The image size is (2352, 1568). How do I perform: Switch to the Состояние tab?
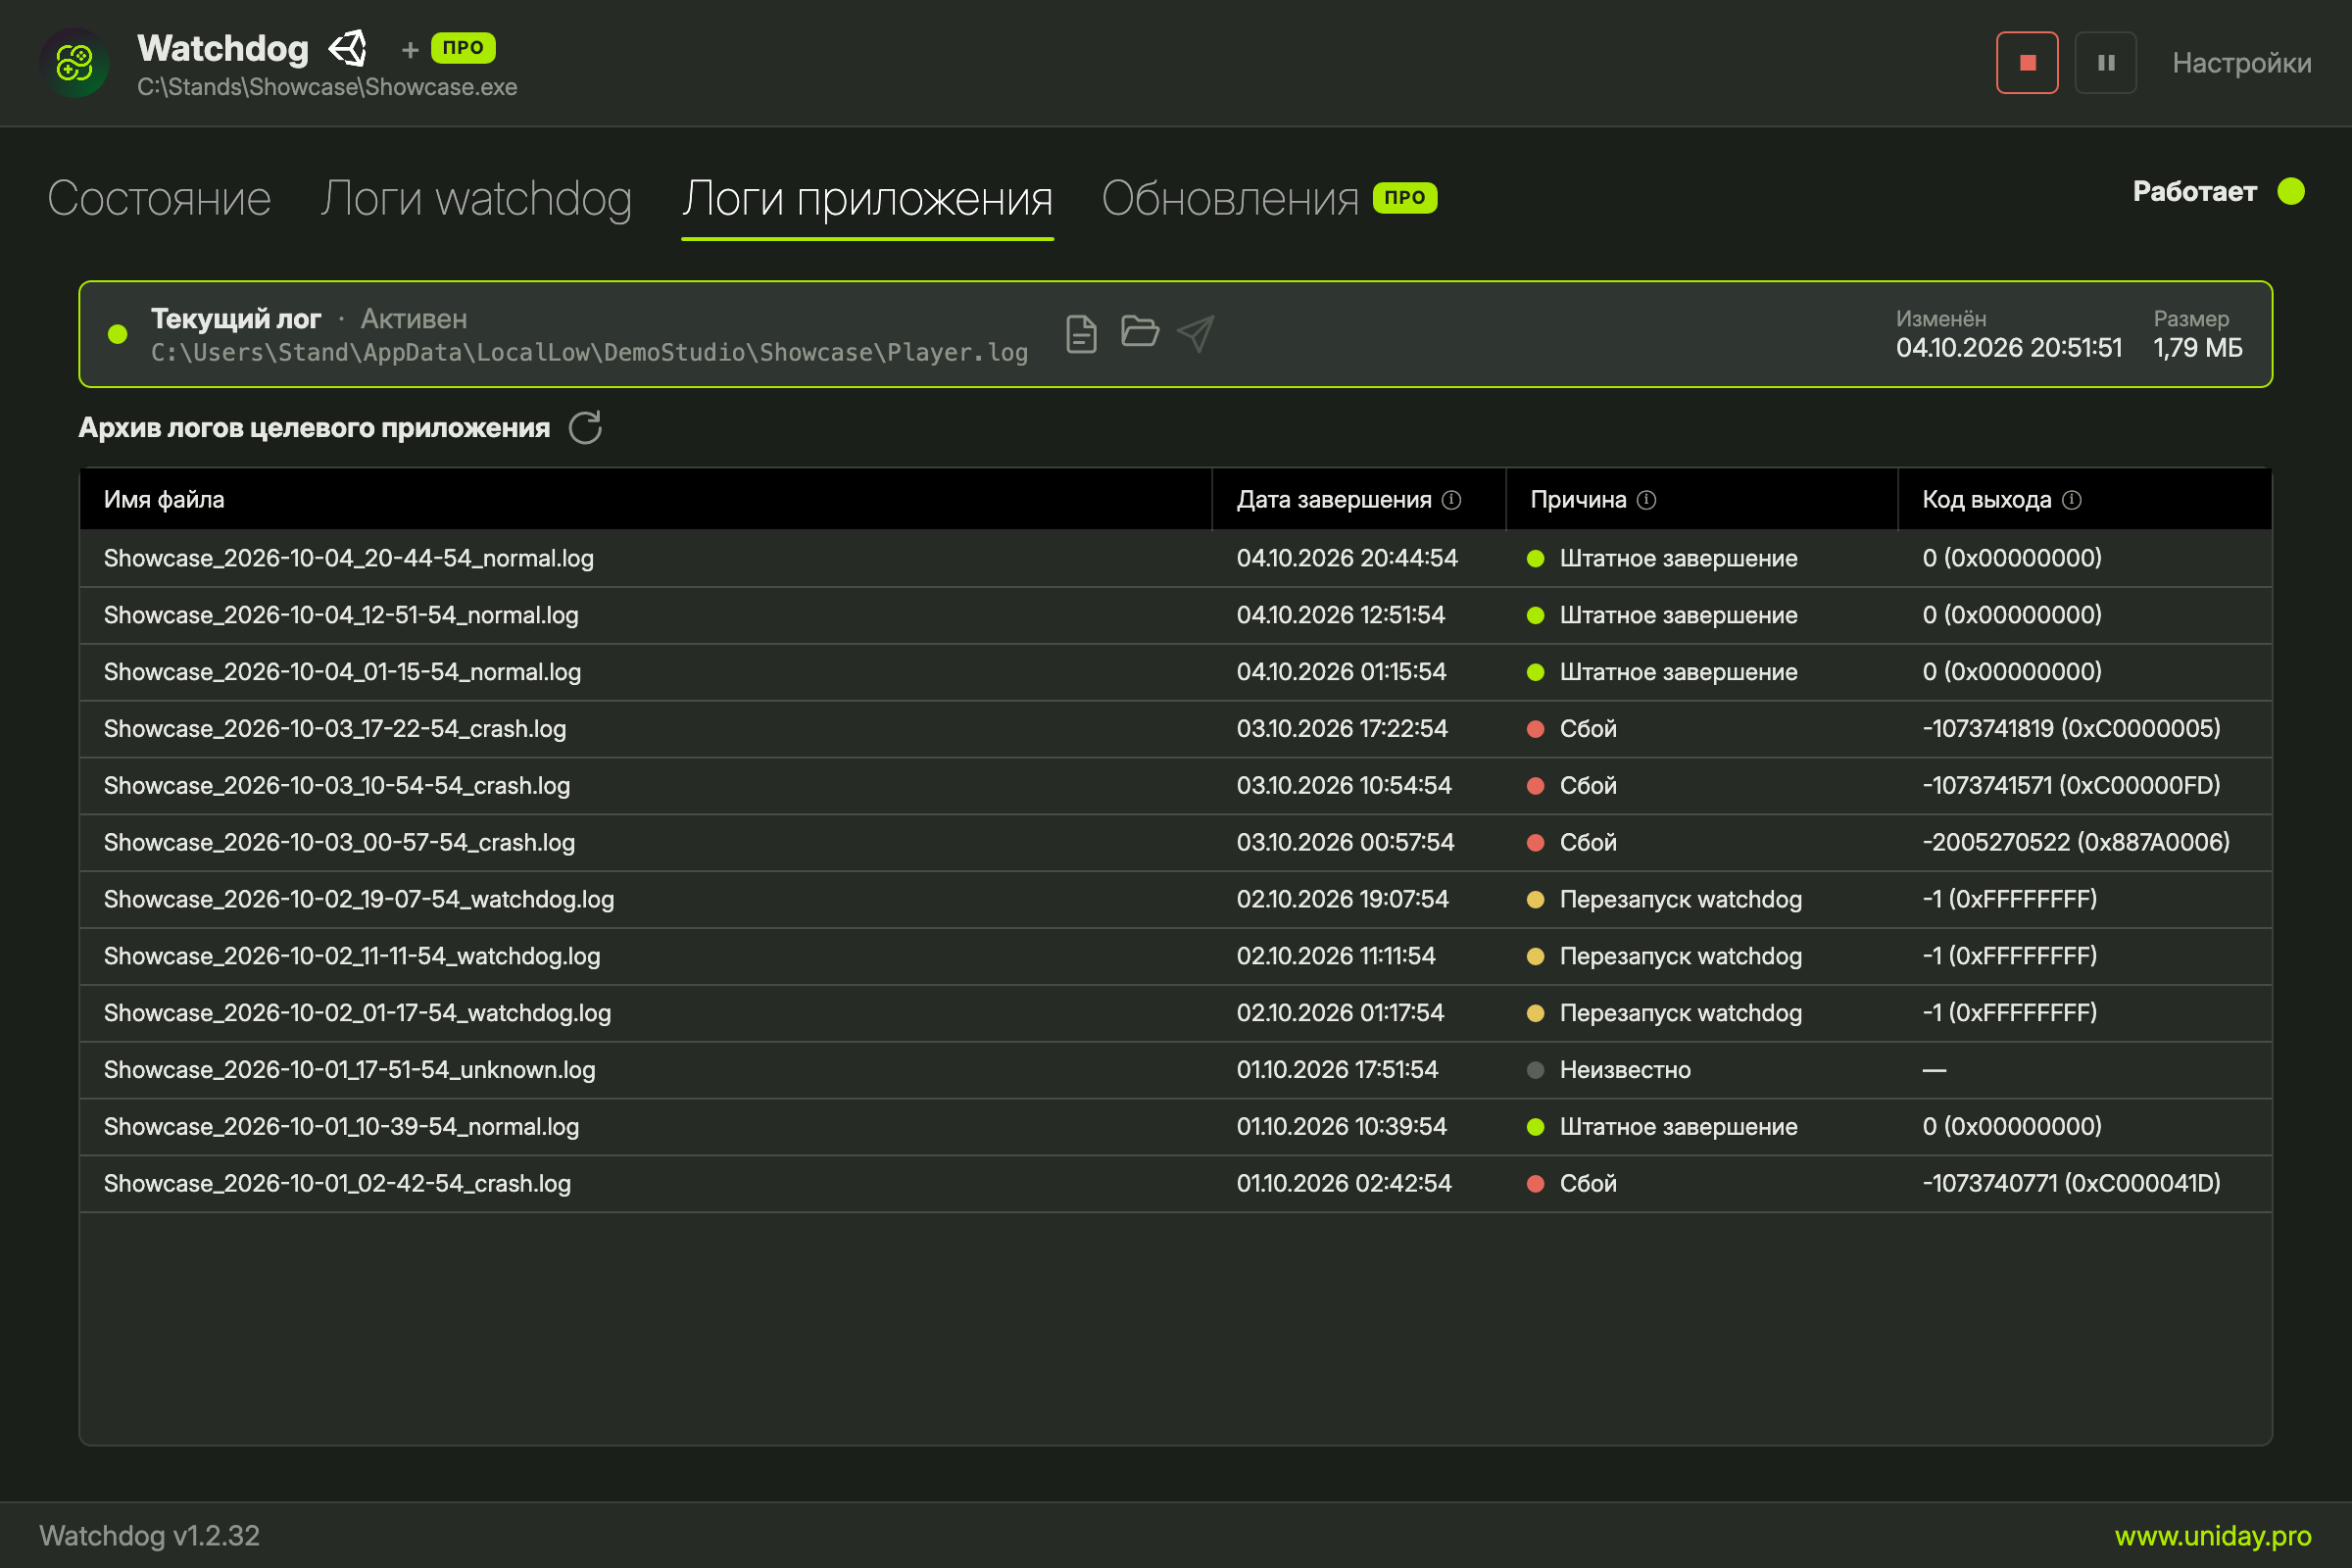pos(159,198)
